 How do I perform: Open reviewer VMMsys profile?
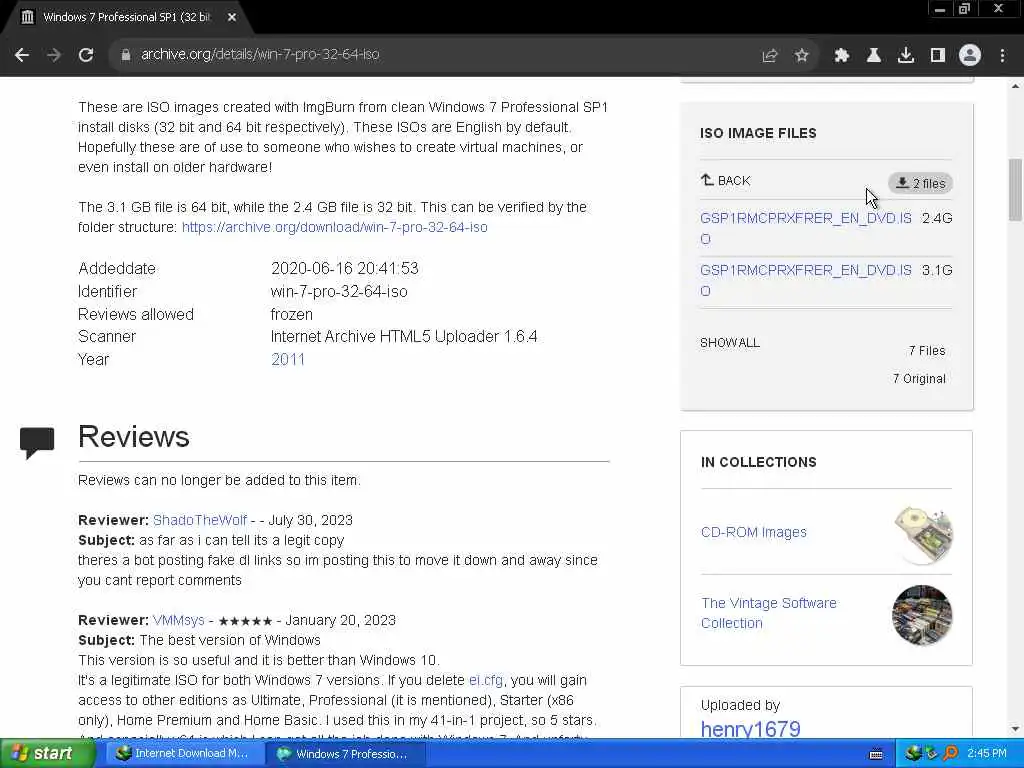click(178, 620)
